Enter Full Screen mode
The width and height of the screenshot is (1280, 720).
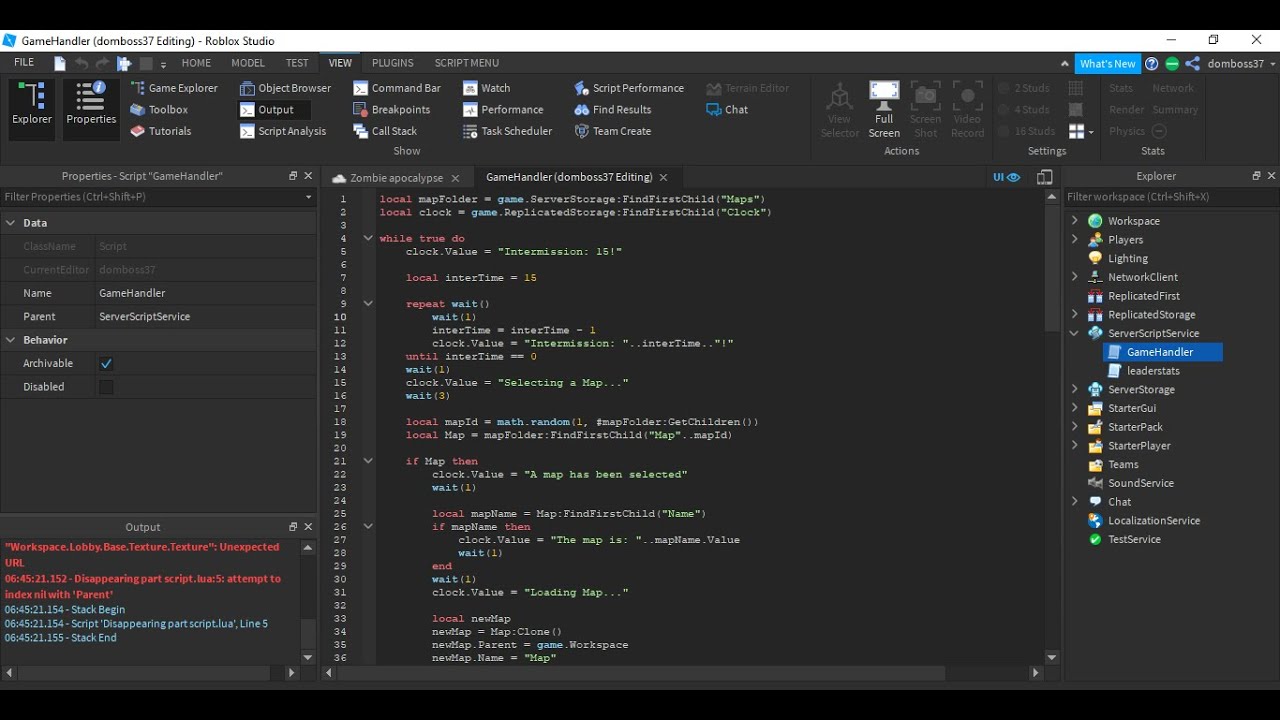[x=884, y=109]
